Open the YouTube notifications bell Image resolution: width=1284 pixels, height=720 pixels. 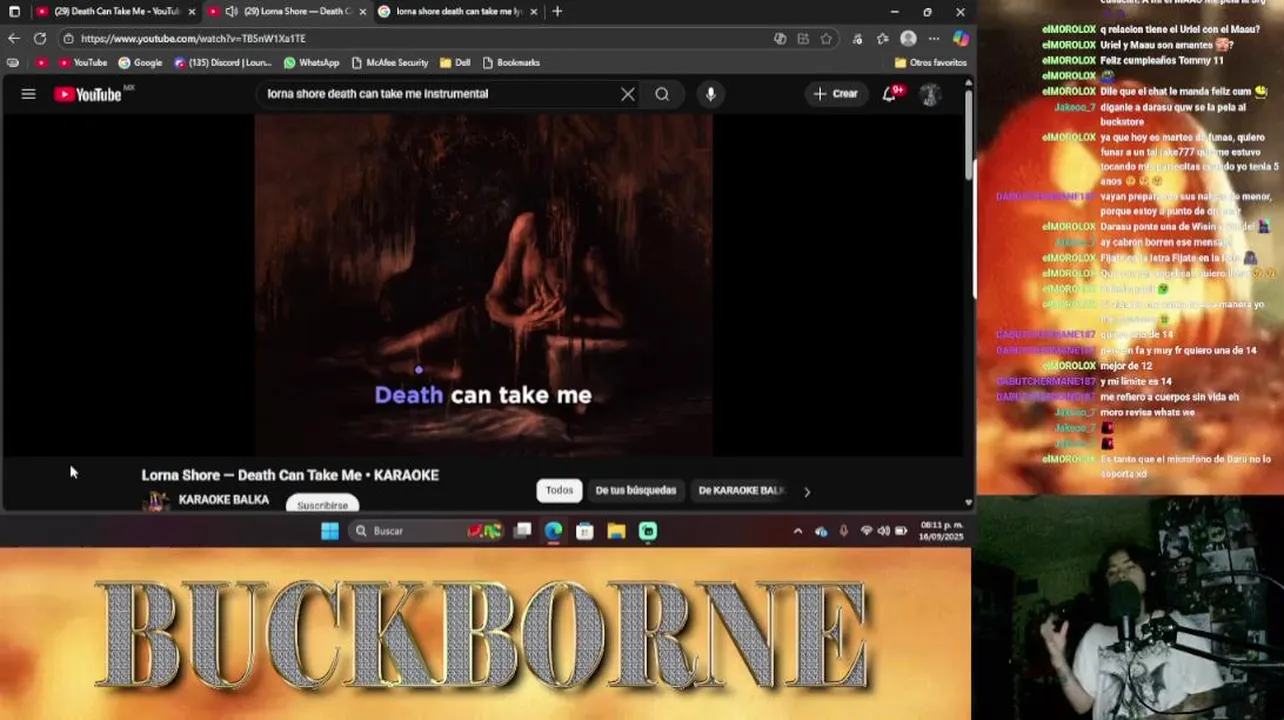pos(889,94)
